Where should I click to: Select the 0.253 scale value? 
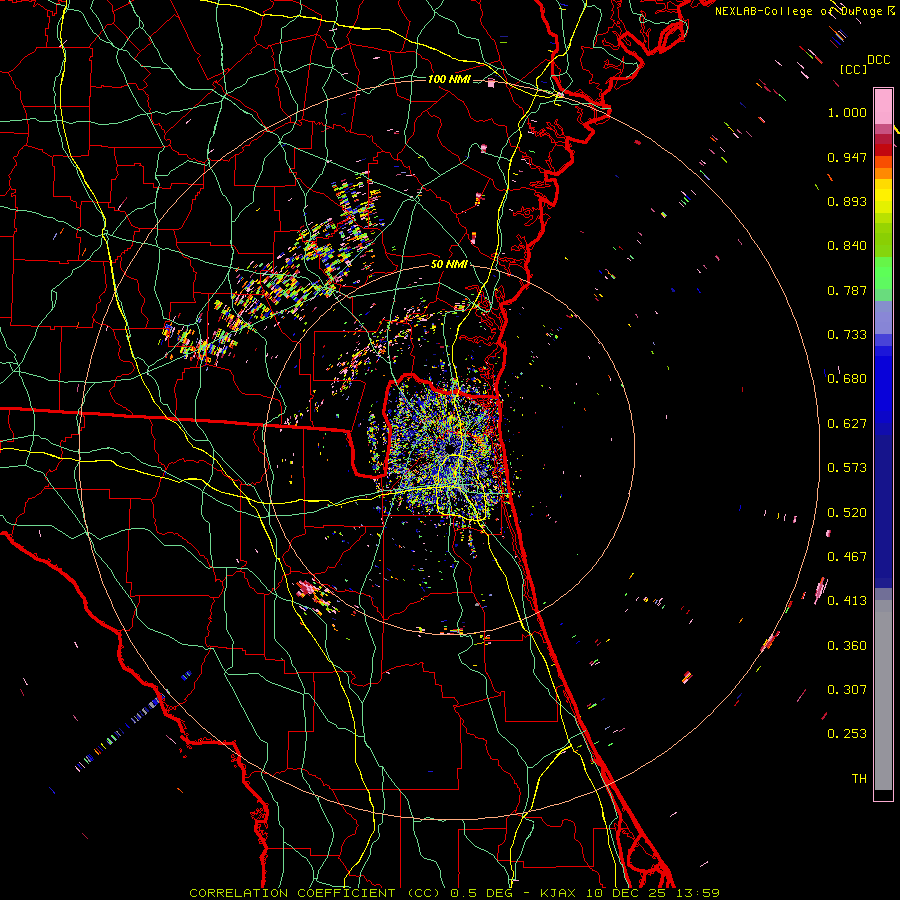[x=847, y=734]
